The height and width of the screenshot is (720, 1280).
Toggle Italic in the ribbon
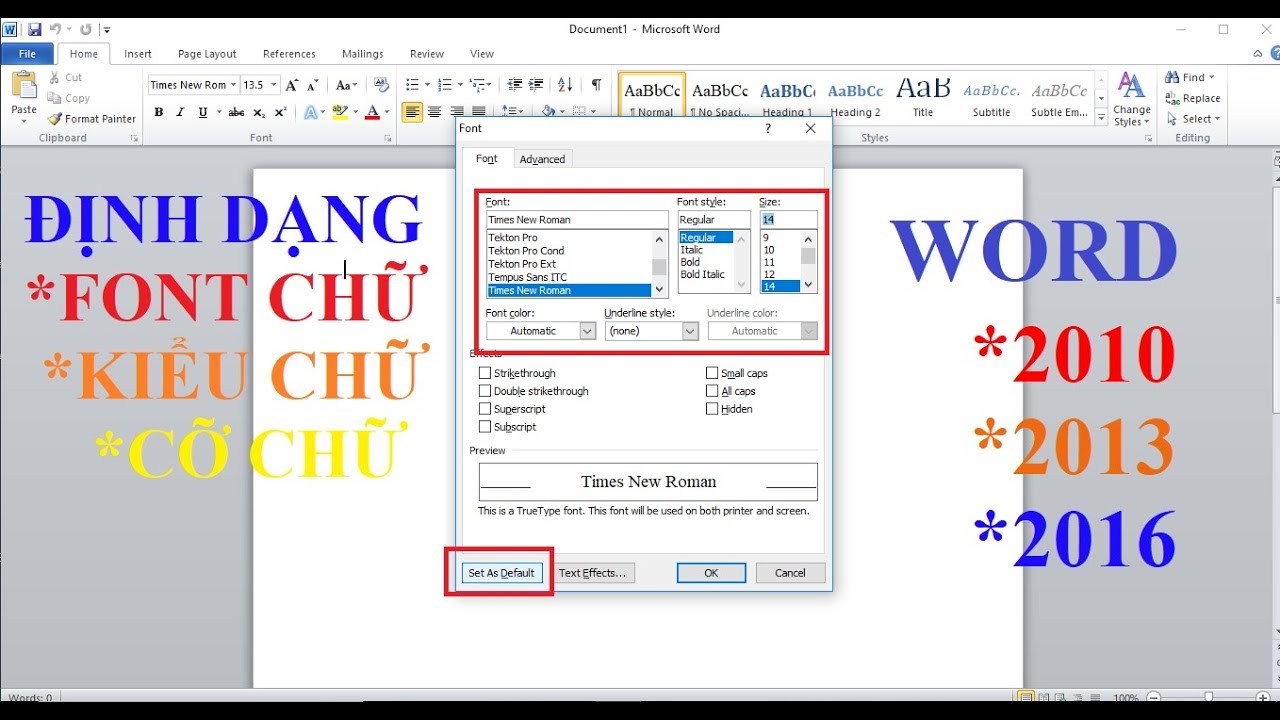tap(181, 112)
